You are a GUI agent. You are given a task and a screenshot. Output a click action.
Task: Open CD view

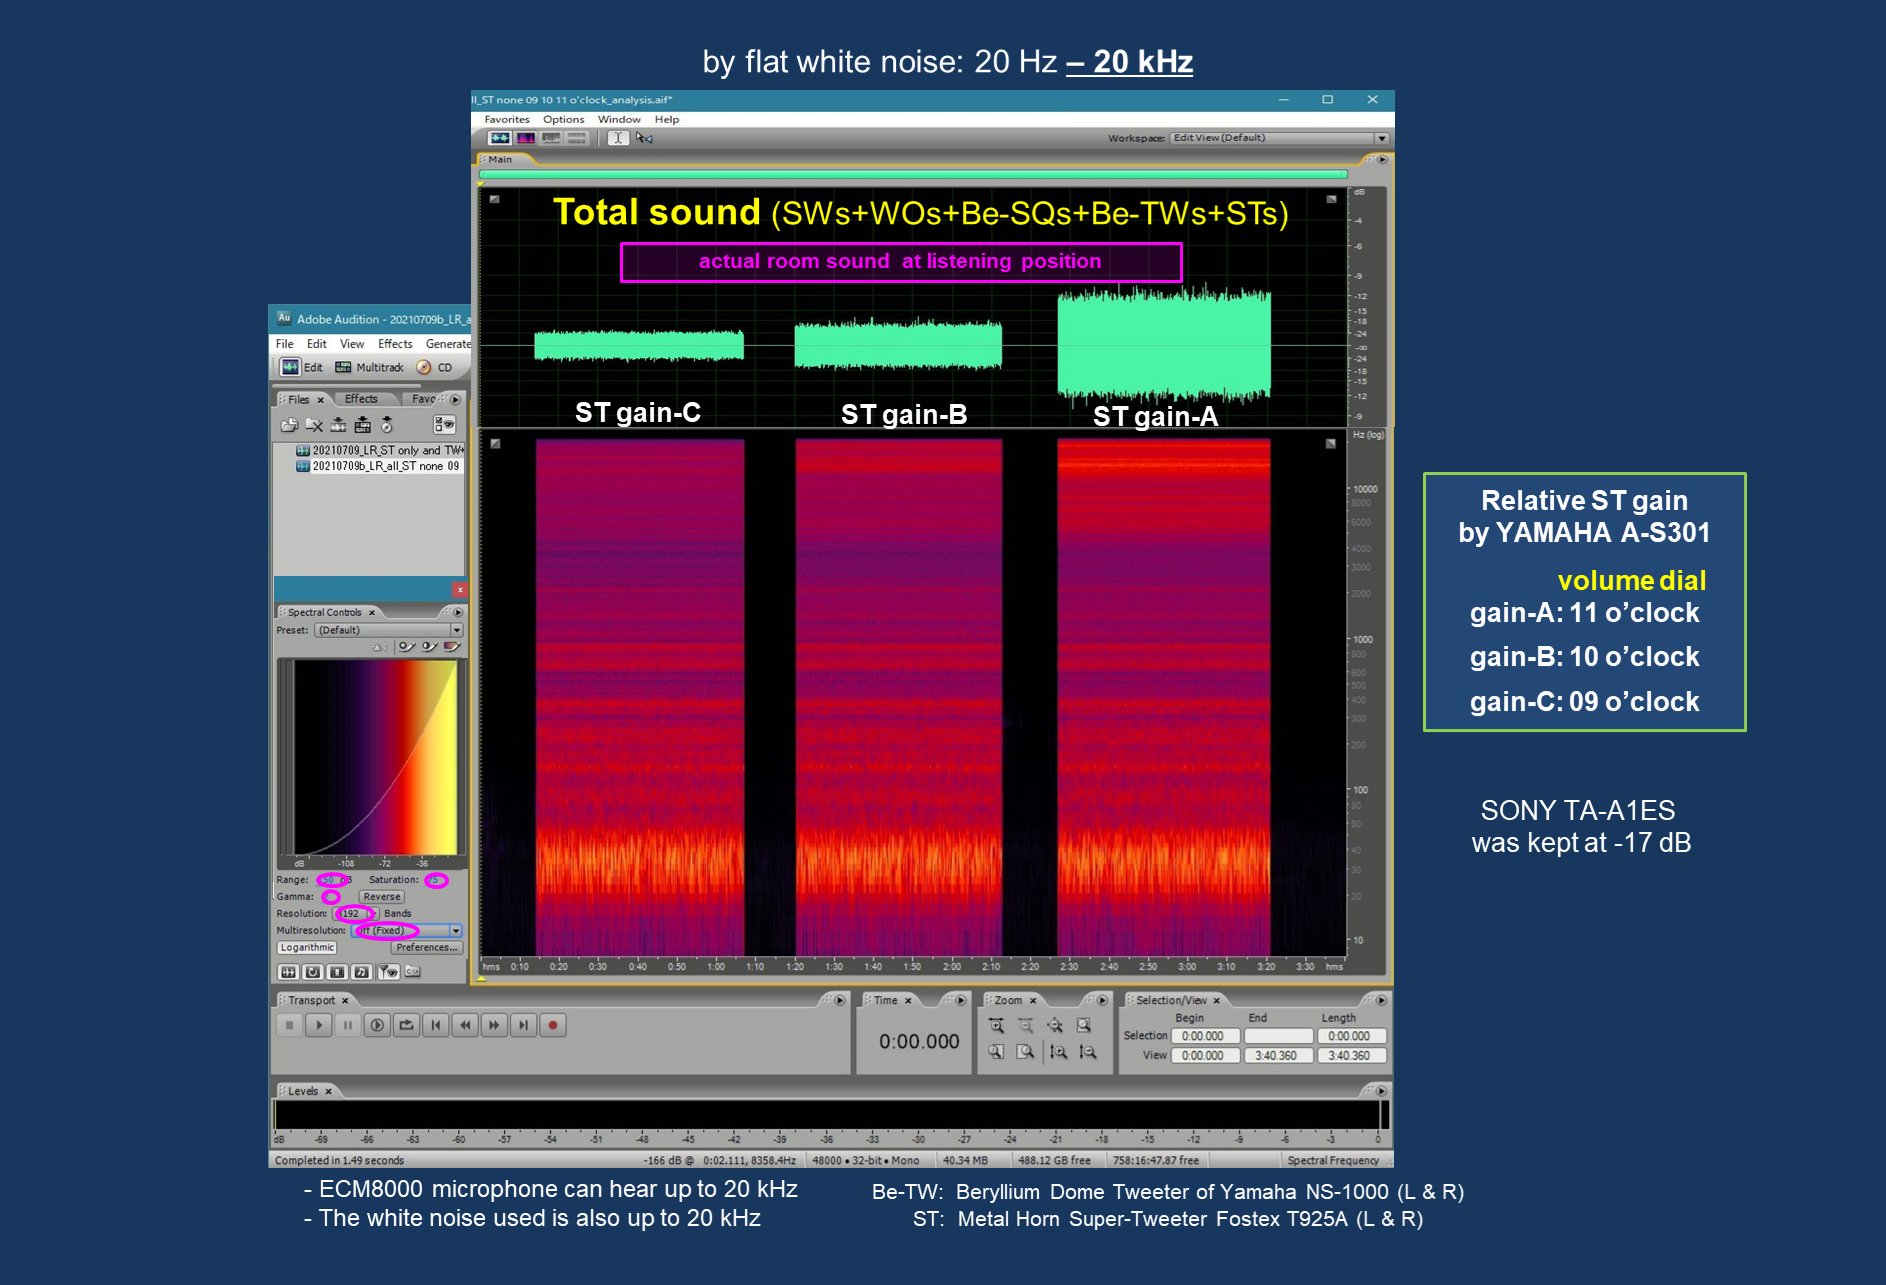click(x=435, y=367)
